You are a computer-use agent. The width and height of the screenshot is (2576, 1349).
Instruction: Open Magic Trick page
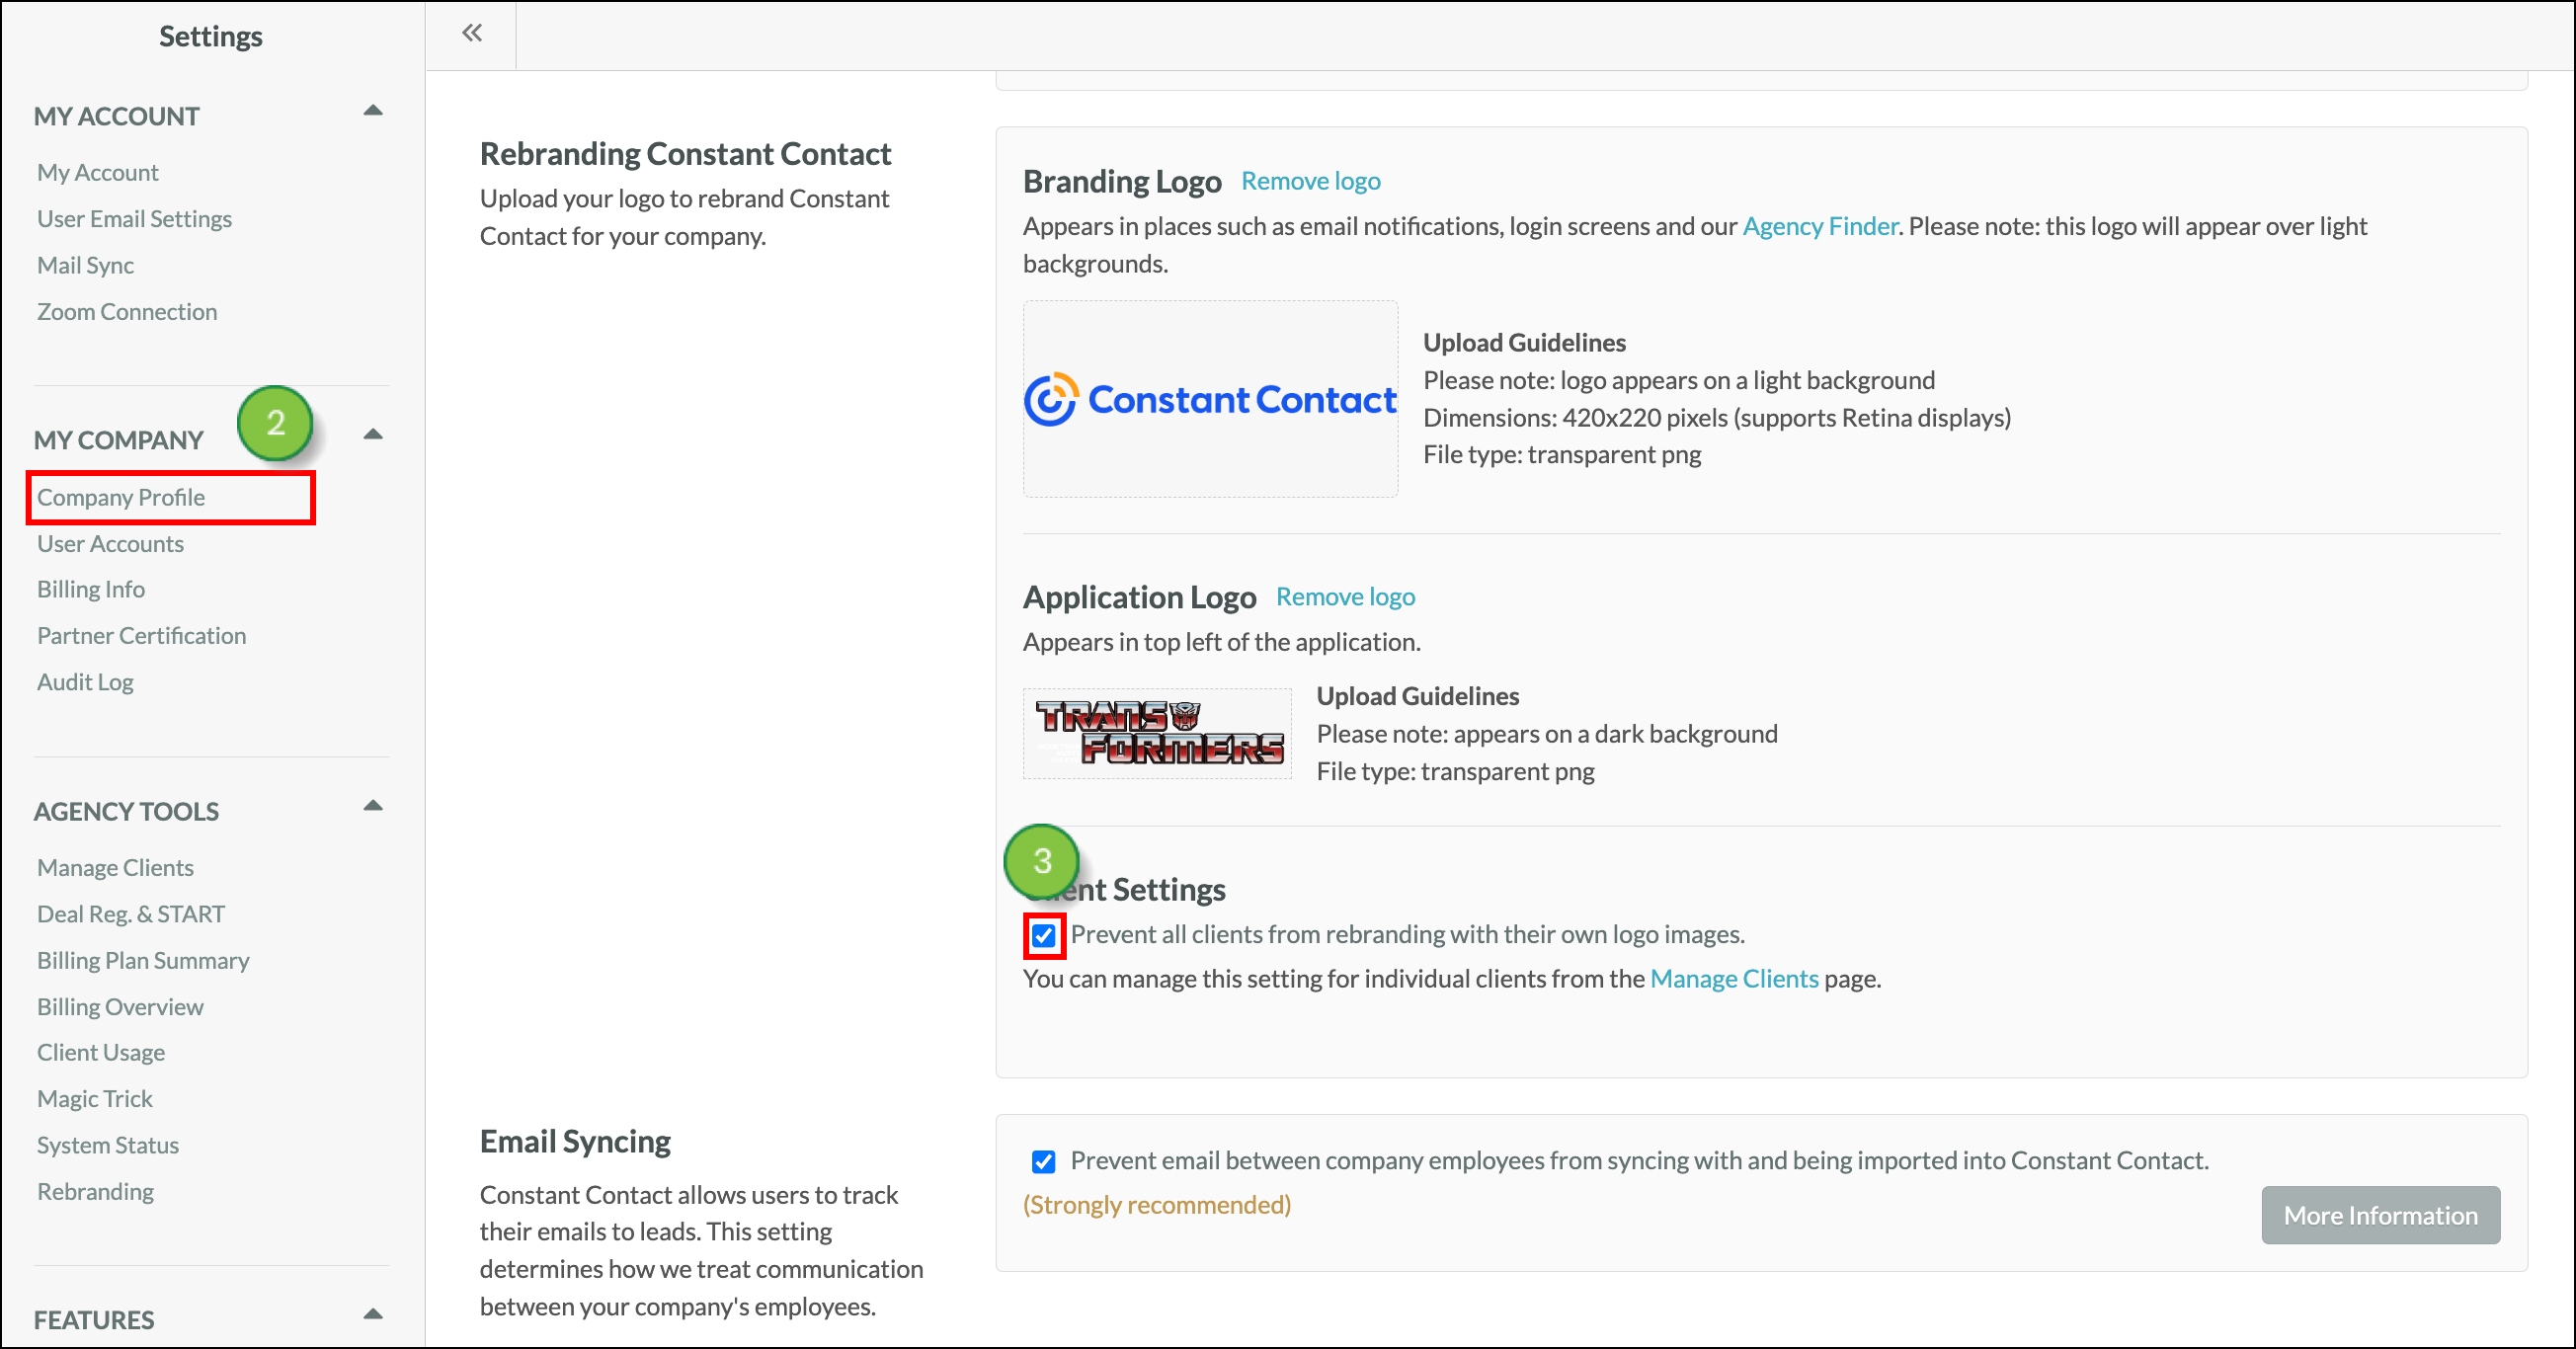pos(95,1098)
